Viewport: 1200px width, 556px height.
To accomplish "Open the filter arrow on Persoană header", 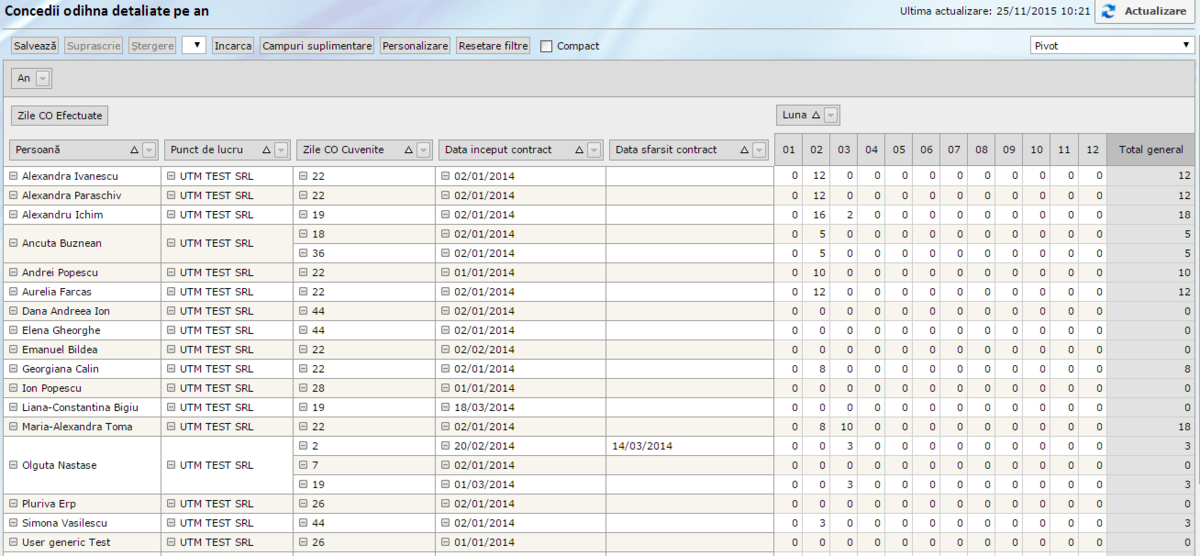I will click(149, 150).
